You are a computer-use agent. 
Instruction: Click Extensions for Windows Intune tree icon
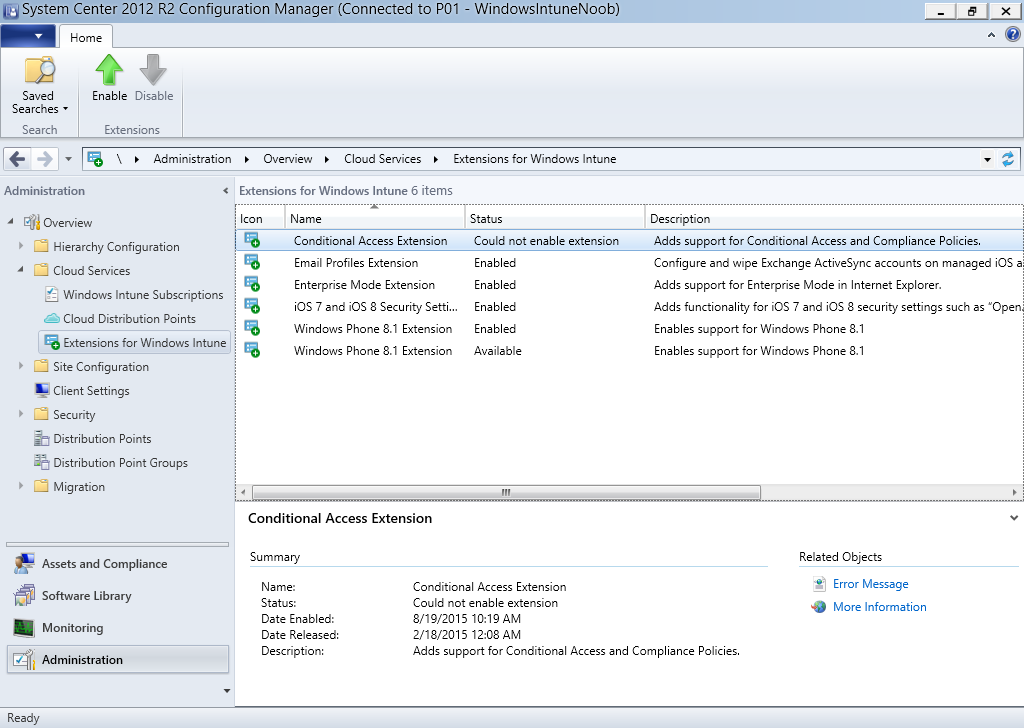pyautogui.click(x=52, y=342)
